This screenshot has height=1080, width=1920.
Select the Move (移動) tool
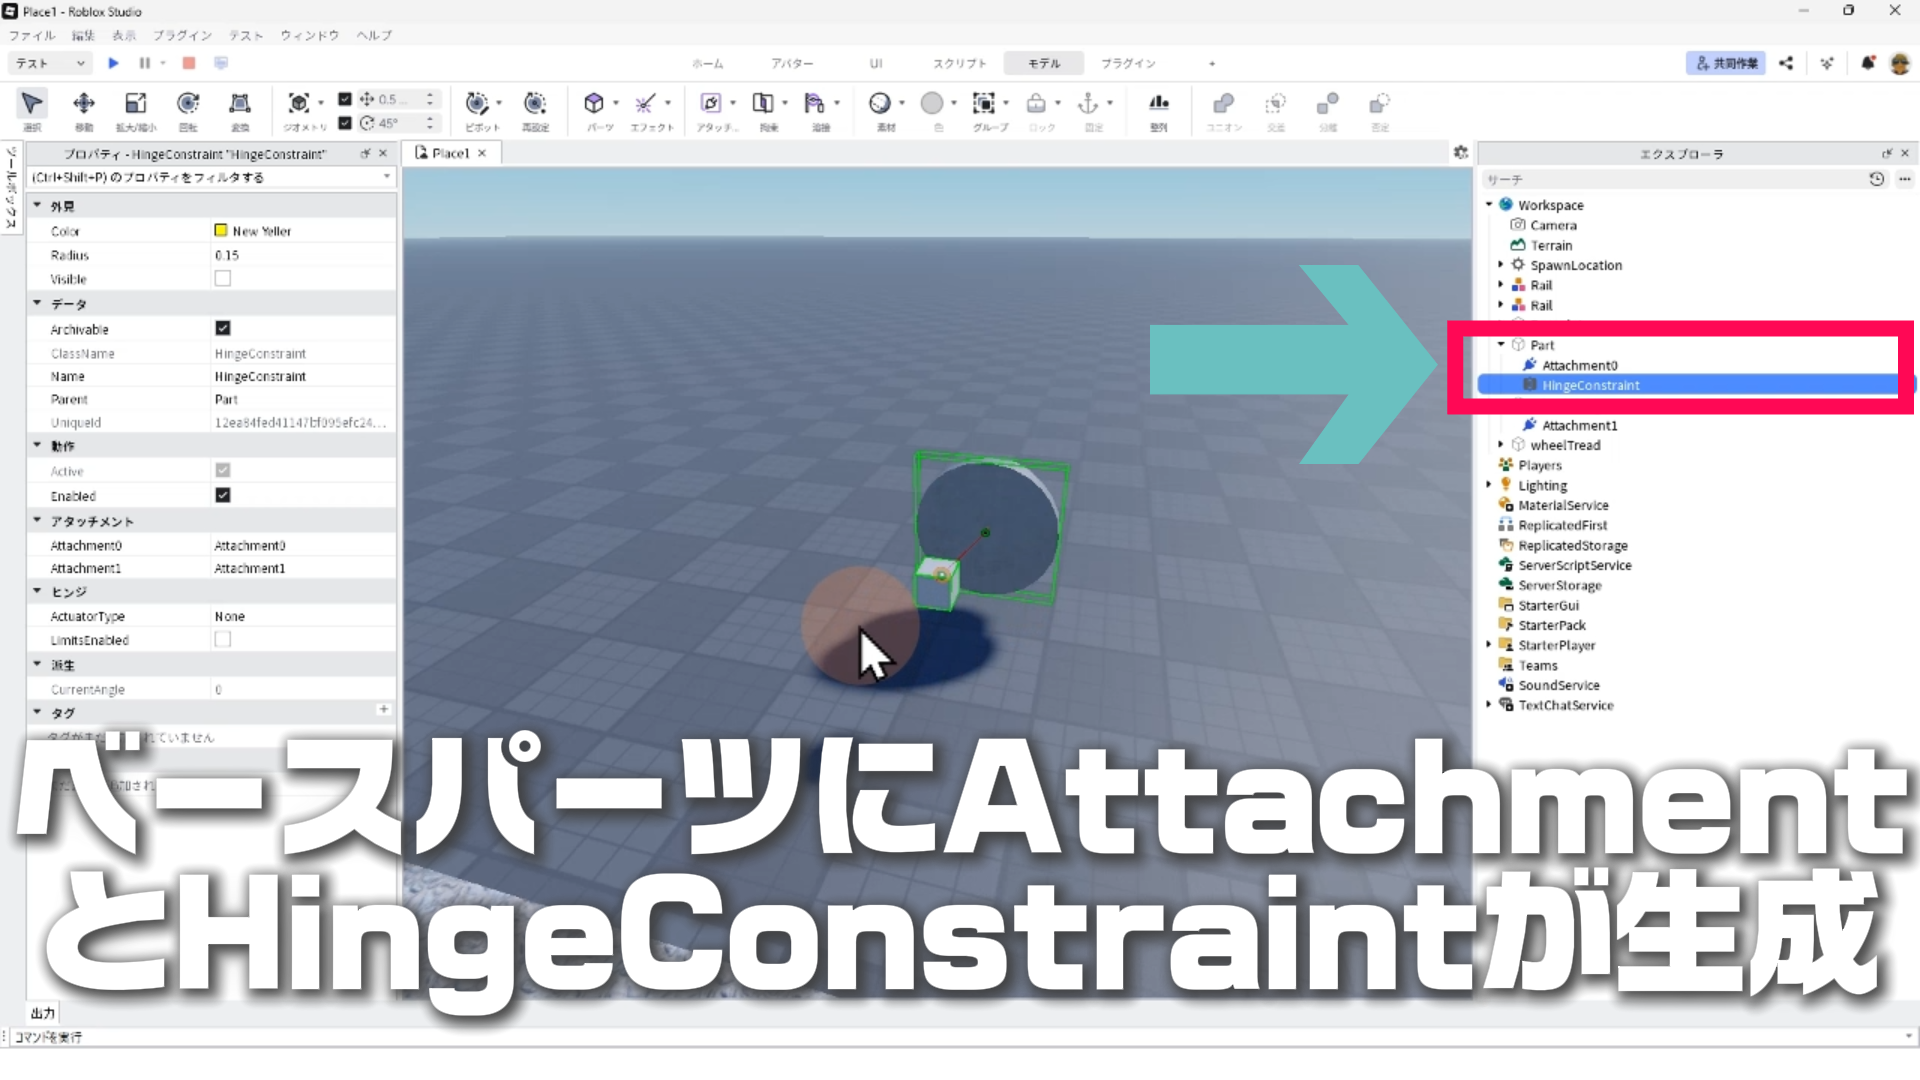pyautogui.click(x=84, y=104)
